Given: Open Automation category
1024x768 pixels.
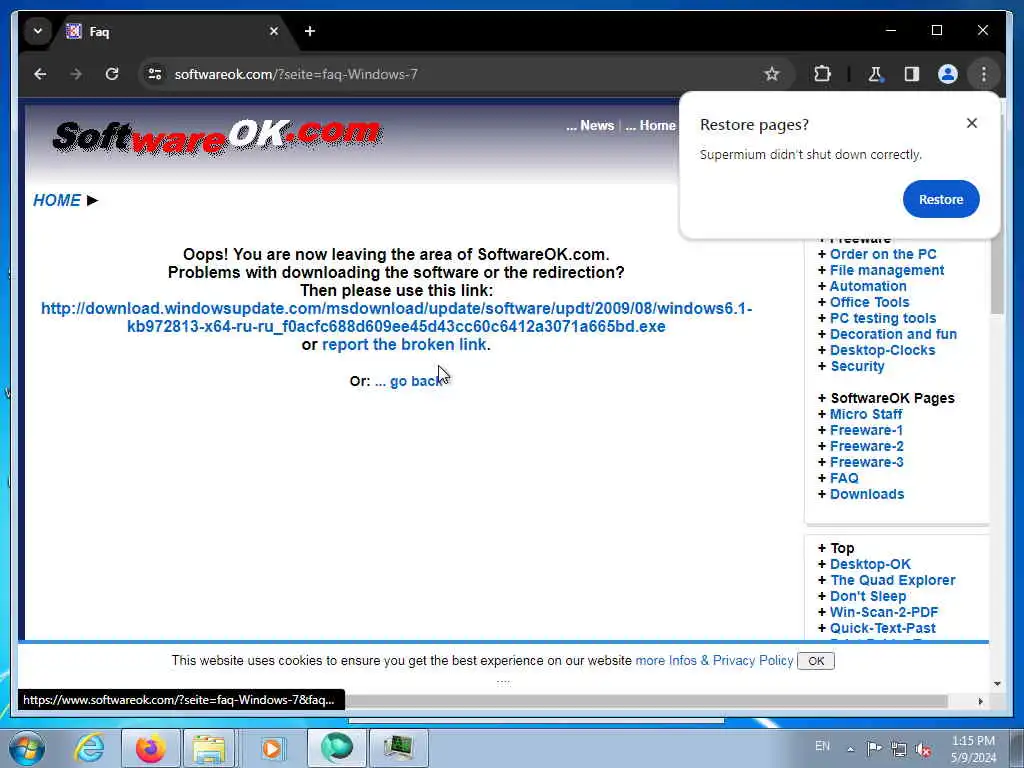Looking at the screenshot, I should (868, 286).
